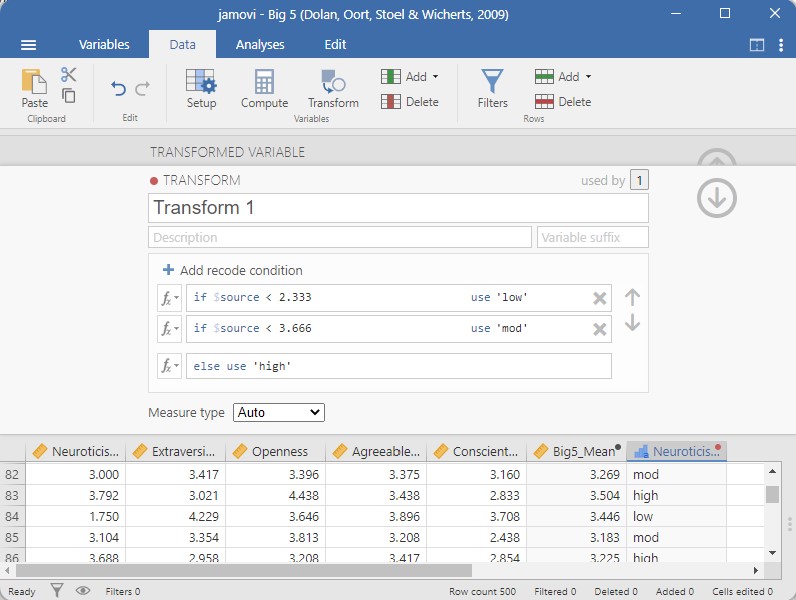The height and width of the screenshot is (600, 796).
Task: Click Add recode condition
Action: click(233, 270)
